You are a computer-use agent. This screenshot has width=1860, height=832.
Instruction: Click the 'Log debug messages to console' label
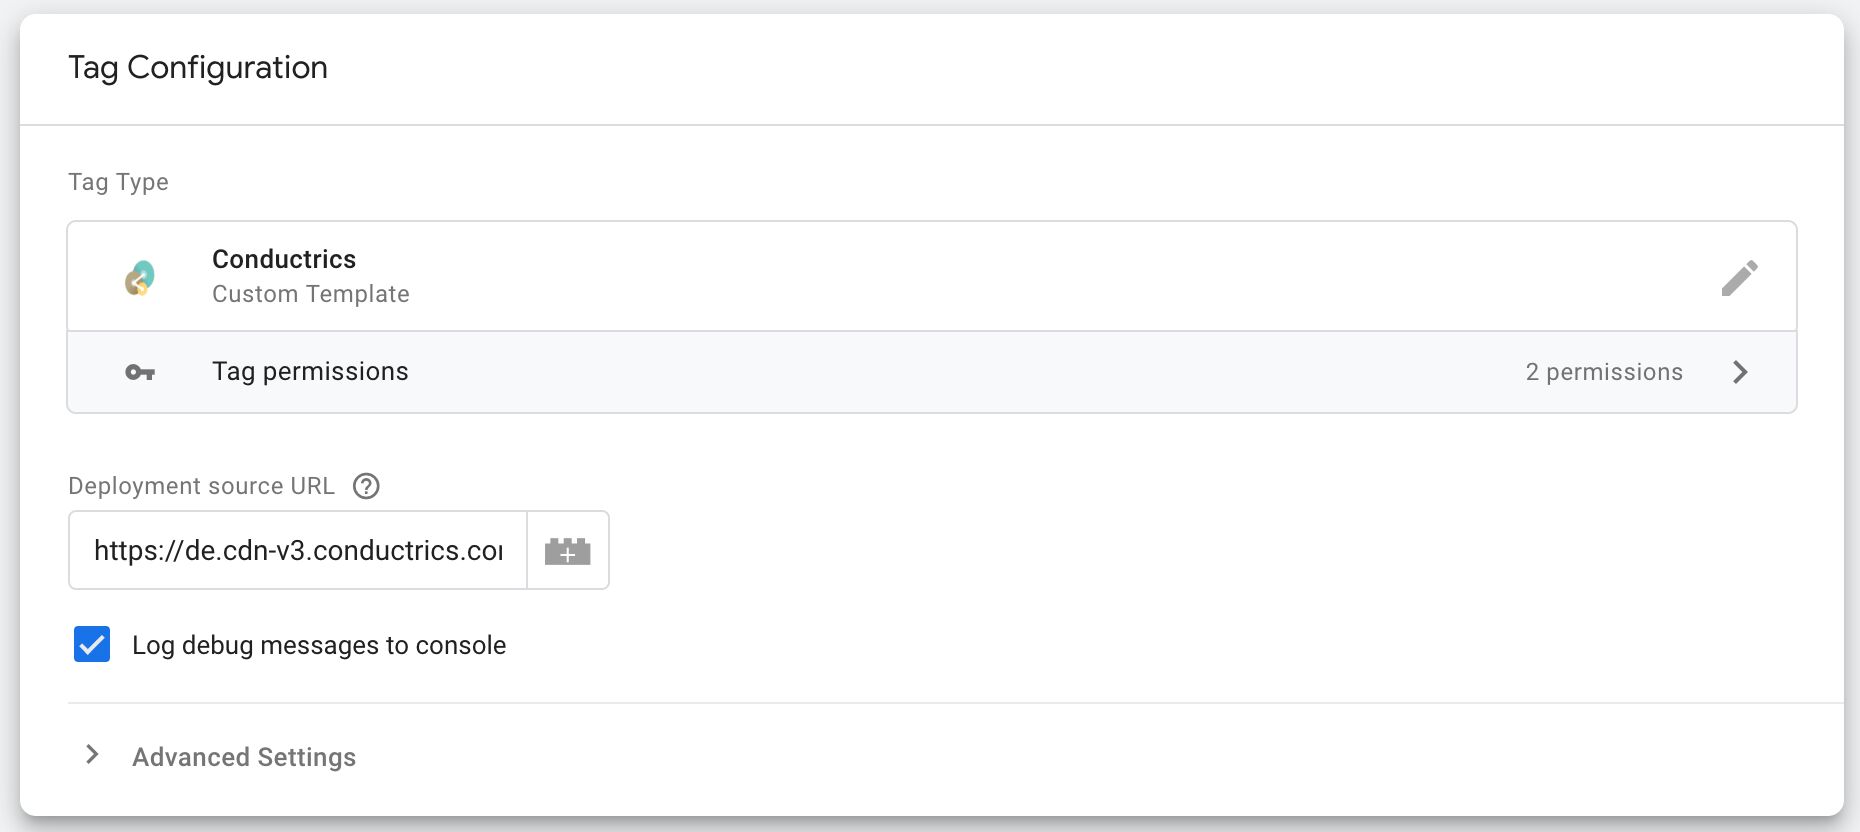pos(319,645)
